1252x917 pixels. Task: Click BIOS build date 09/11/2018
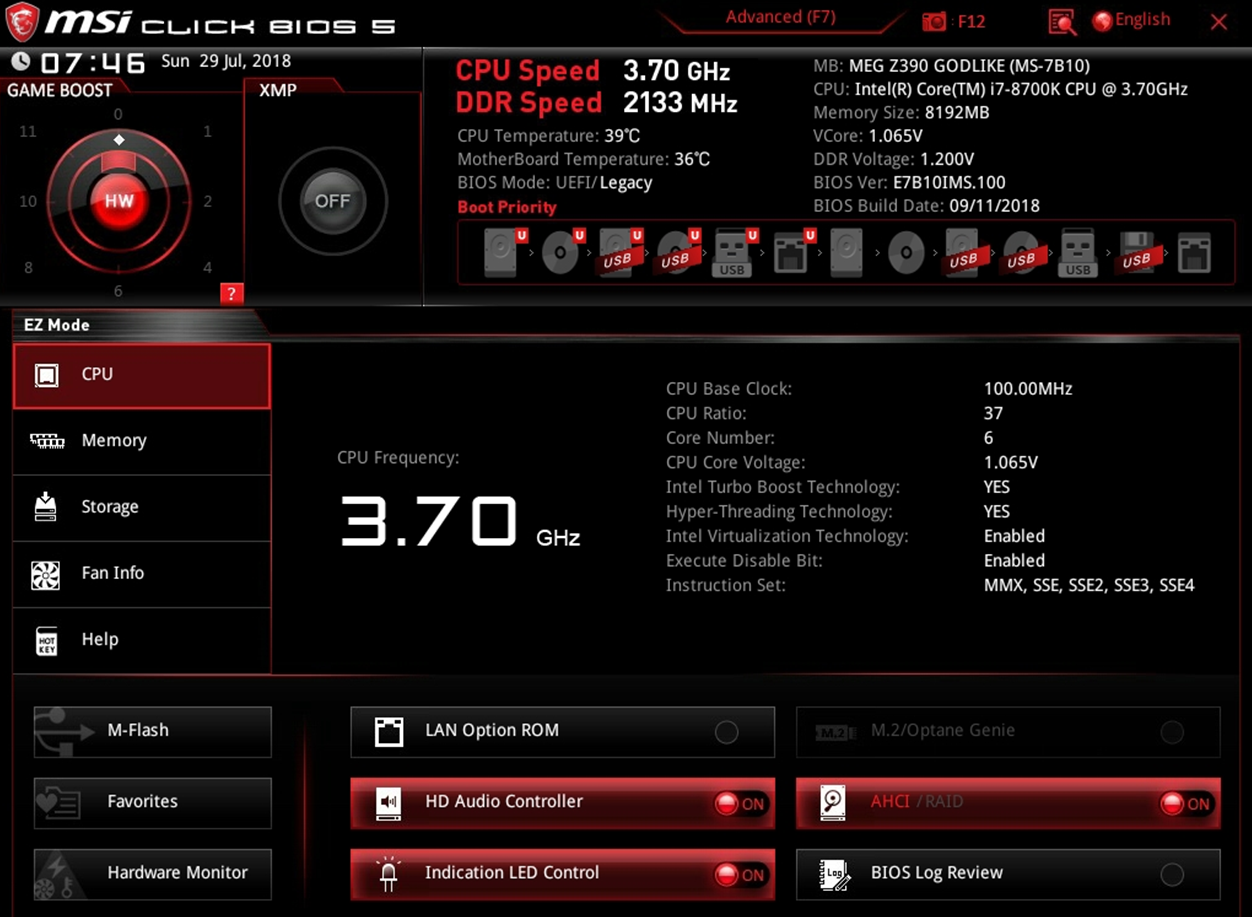pyautogui.click(x=993, y=206)
